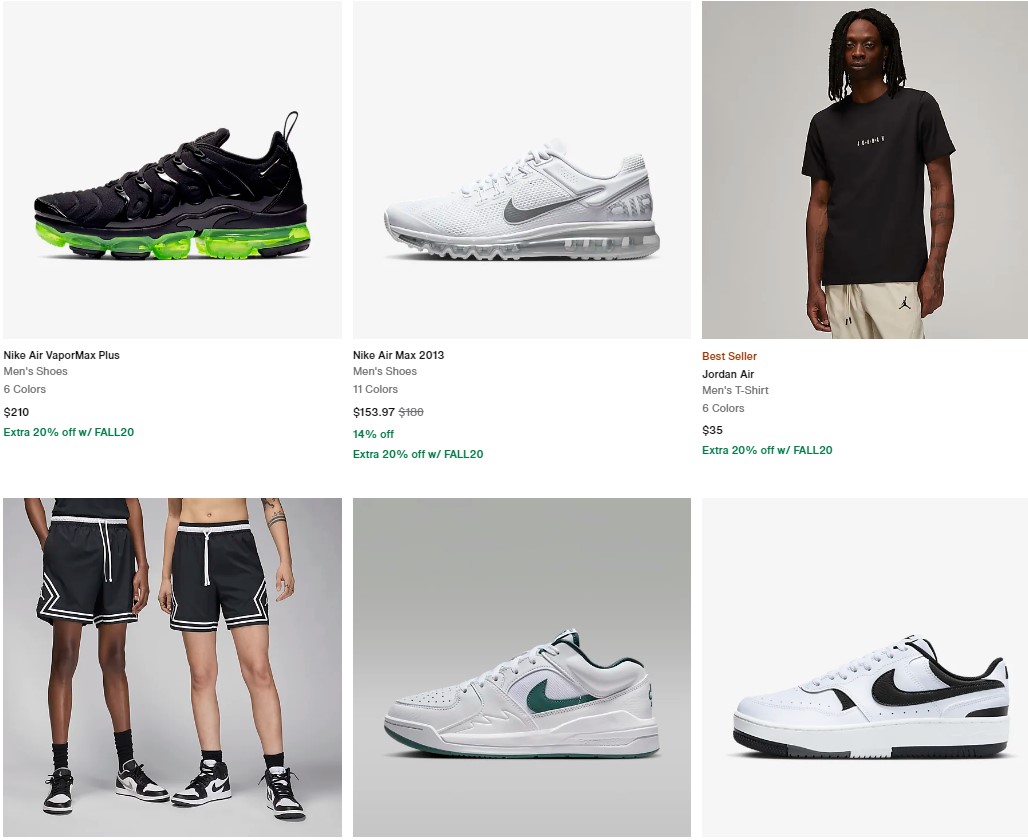Click the Nike Air Max 2013 title

pyautogui.click(x=398, y=355)
